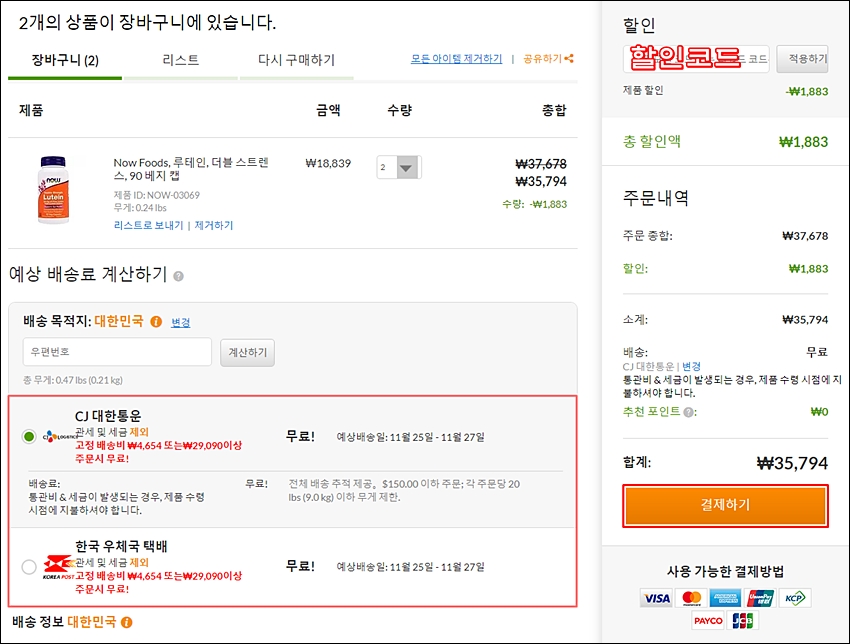The image size is (850, 644).
Task: Click the 총 할인액 label
Action: pyautogui.click(x=652, y=141)
